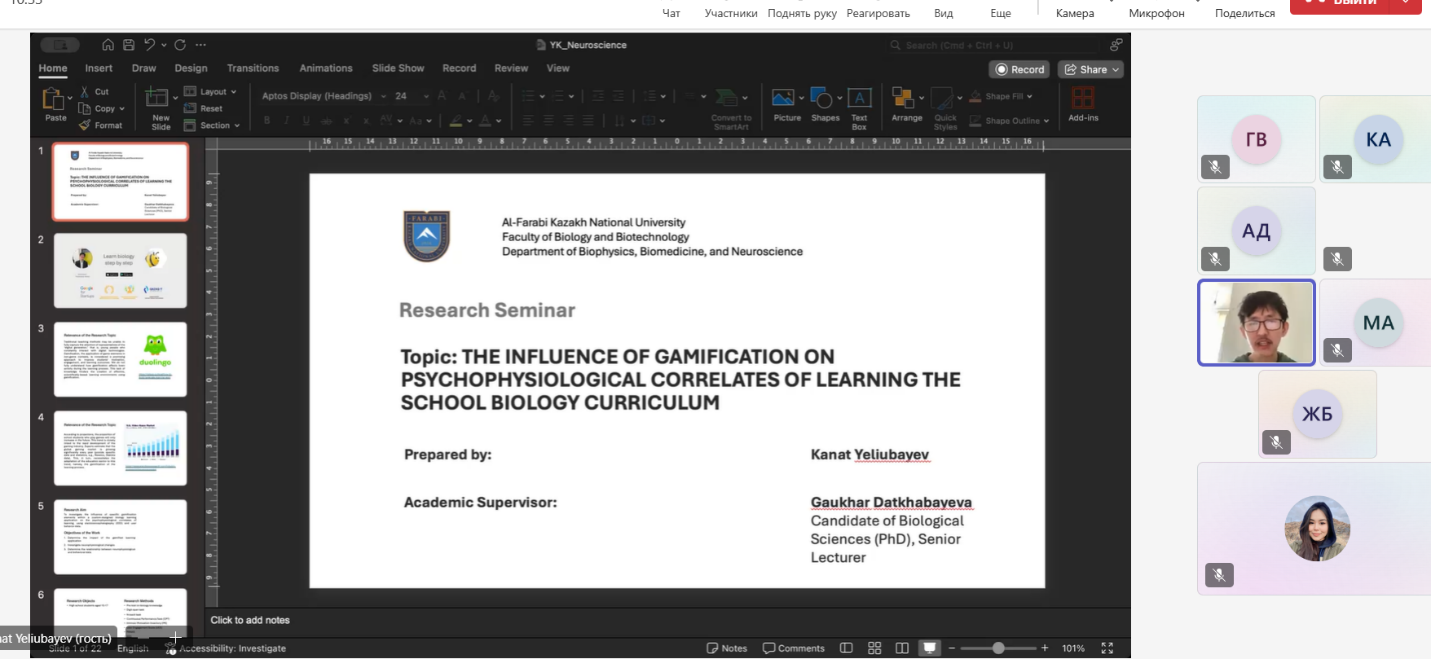Insert a Picture from the ribbon
Image resolution: width=1431 pixels, height=659 pixels.
point(787,104)
